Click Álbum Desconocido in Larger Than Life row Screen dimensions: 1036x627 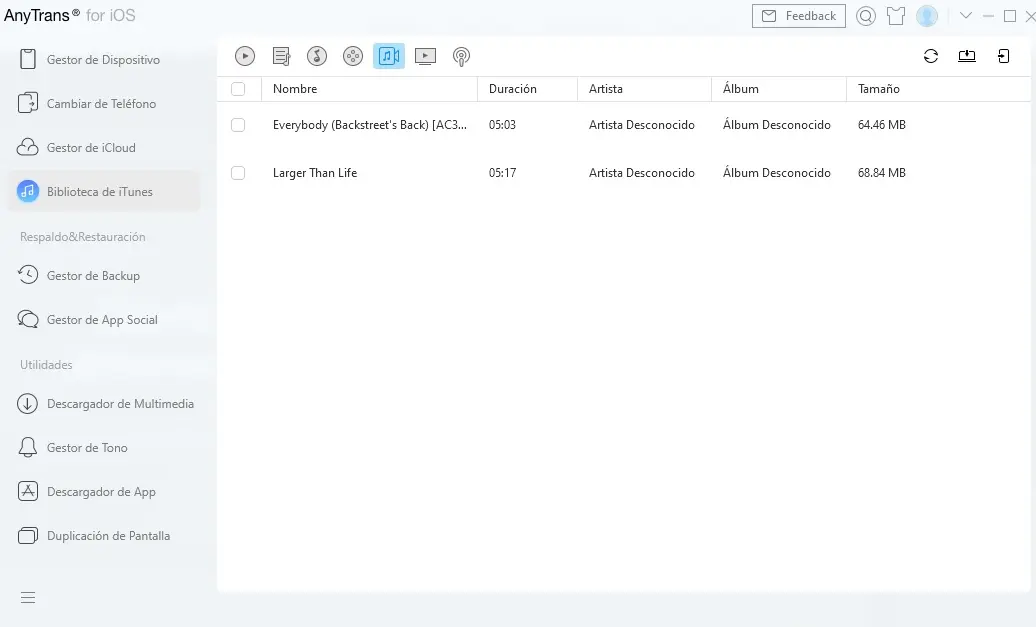click(x=776, y=172)
